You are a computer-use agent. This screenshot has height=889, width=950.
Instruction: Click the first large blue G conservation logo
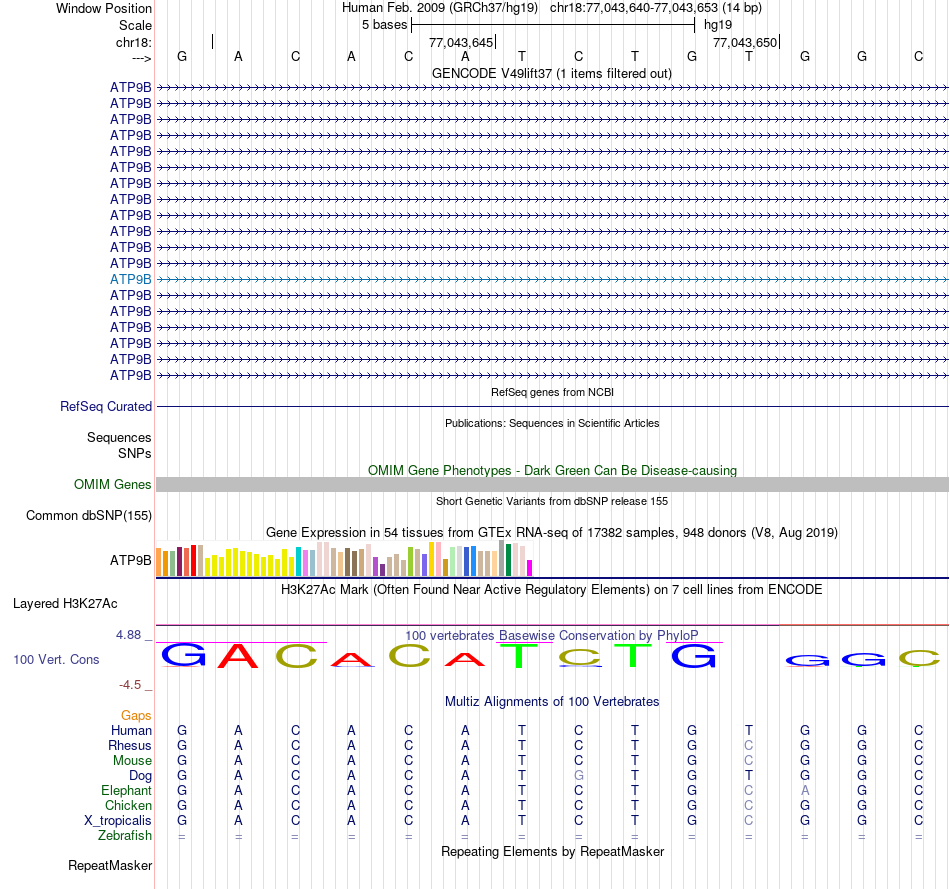[183, 655]
